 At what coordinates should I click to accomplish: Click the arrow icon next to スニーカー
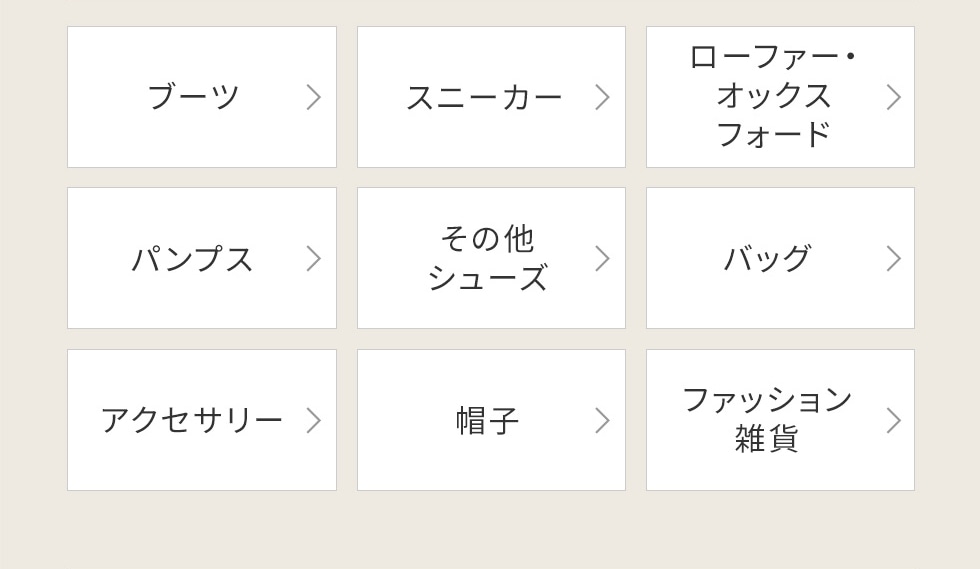point(602,97)
